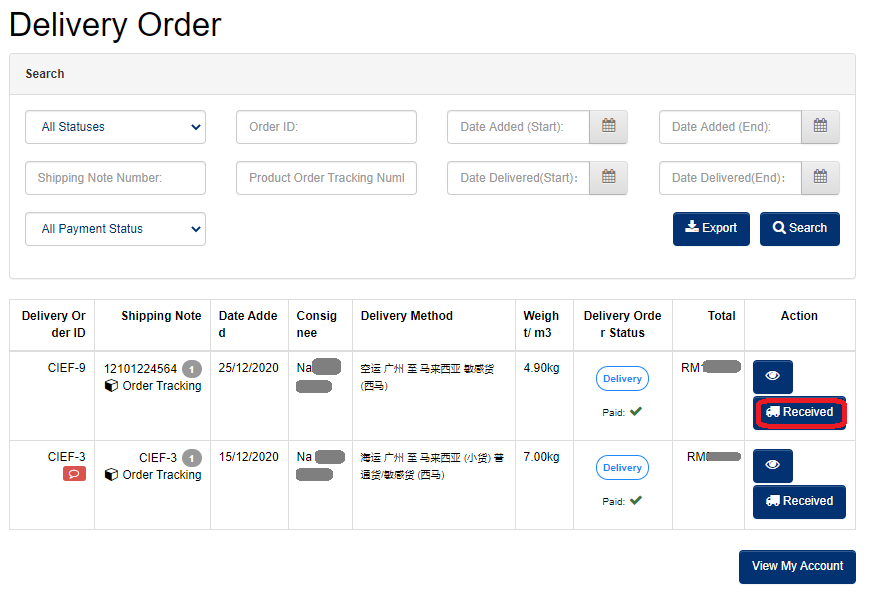This screenshot has height=597, width=869.
Task: Open calendar for Date Delivered(End)
Action: point(820,178)
